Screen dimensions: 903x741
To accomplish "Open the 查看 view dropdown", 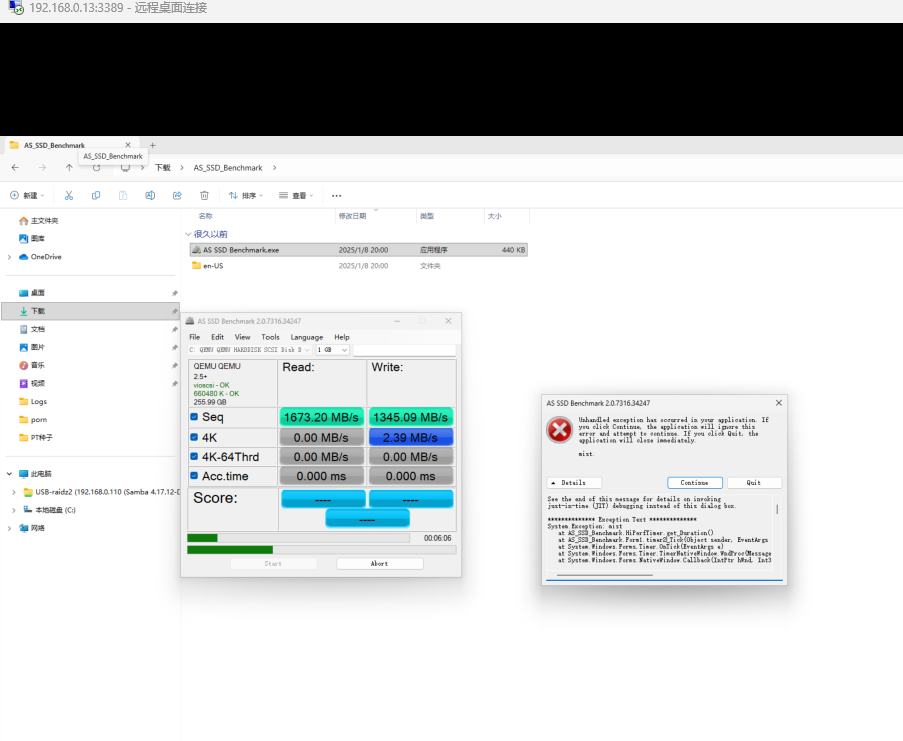I will point(296,196).
